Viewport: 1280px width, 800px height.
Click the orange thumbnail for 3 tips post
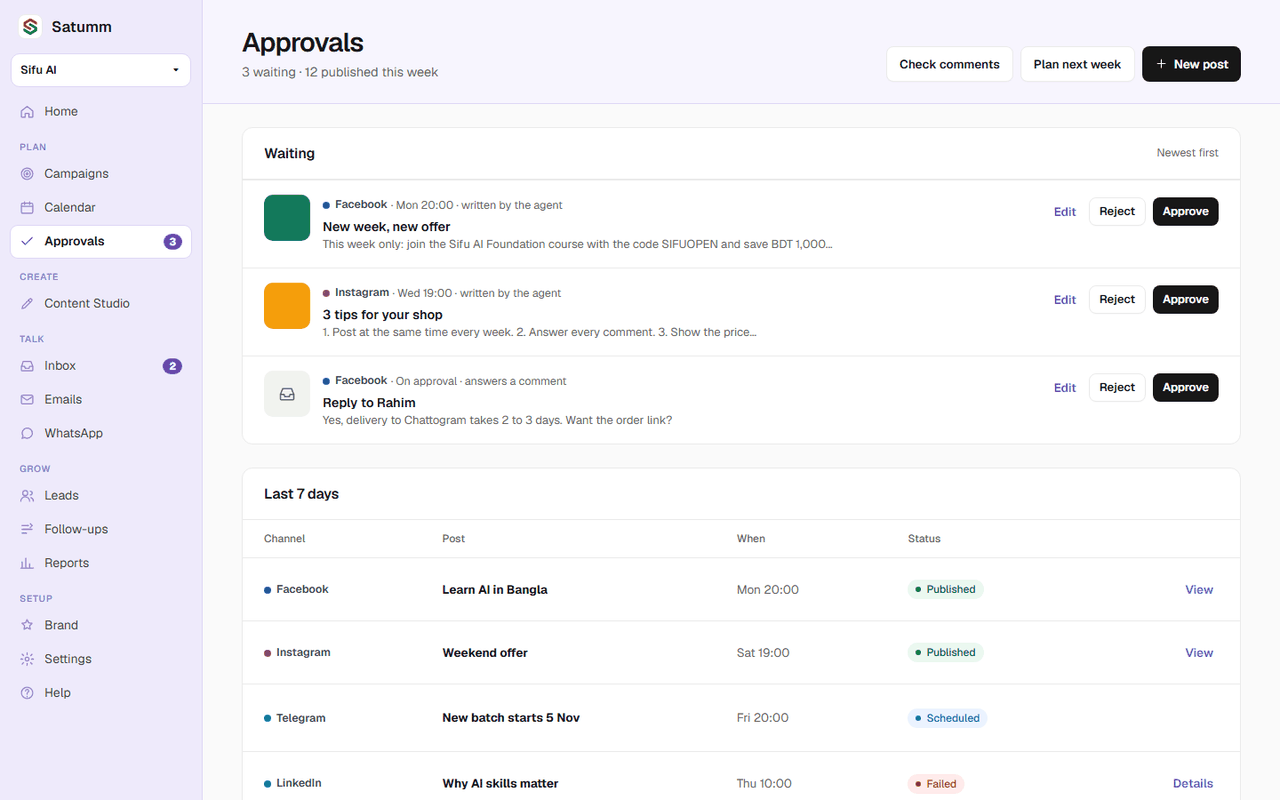[287, 306]
